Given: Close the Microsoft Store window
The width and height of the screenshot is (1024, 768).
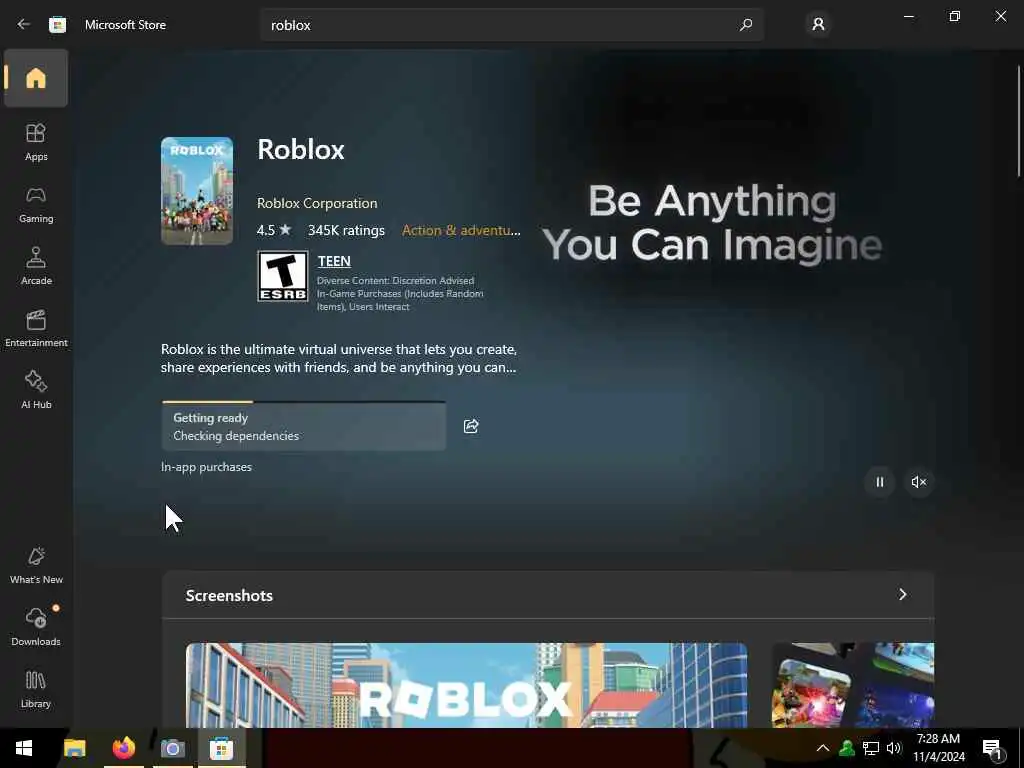Looking at the screenshot, I should click(x=1000, y=16).
